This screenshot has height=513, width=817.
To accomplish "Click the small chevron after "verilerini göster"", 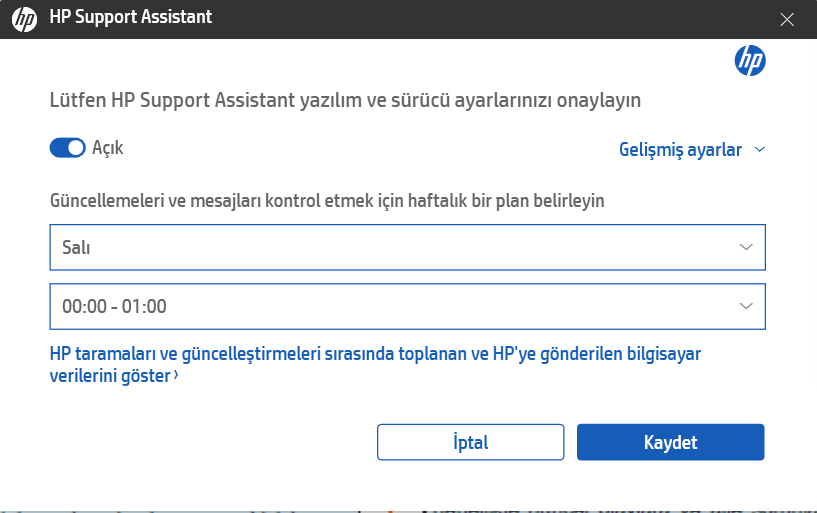I will point(176,376).
